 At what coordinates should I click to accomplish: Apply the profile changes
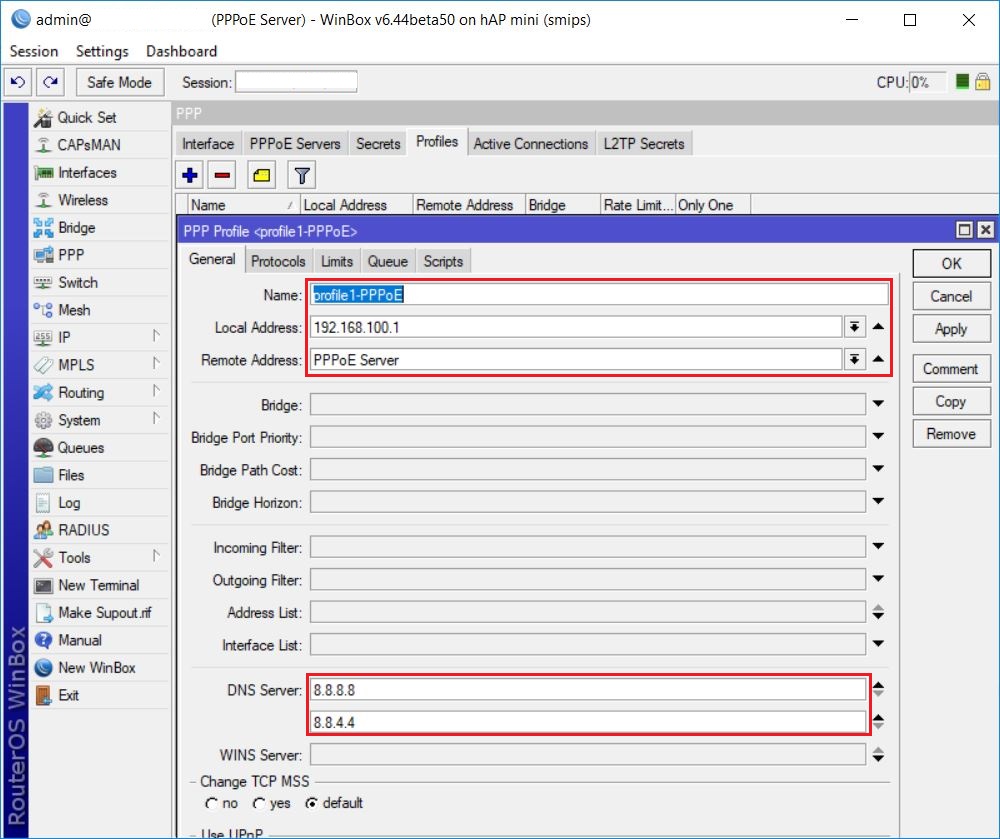pyautogui.click(x=950, y=328)
